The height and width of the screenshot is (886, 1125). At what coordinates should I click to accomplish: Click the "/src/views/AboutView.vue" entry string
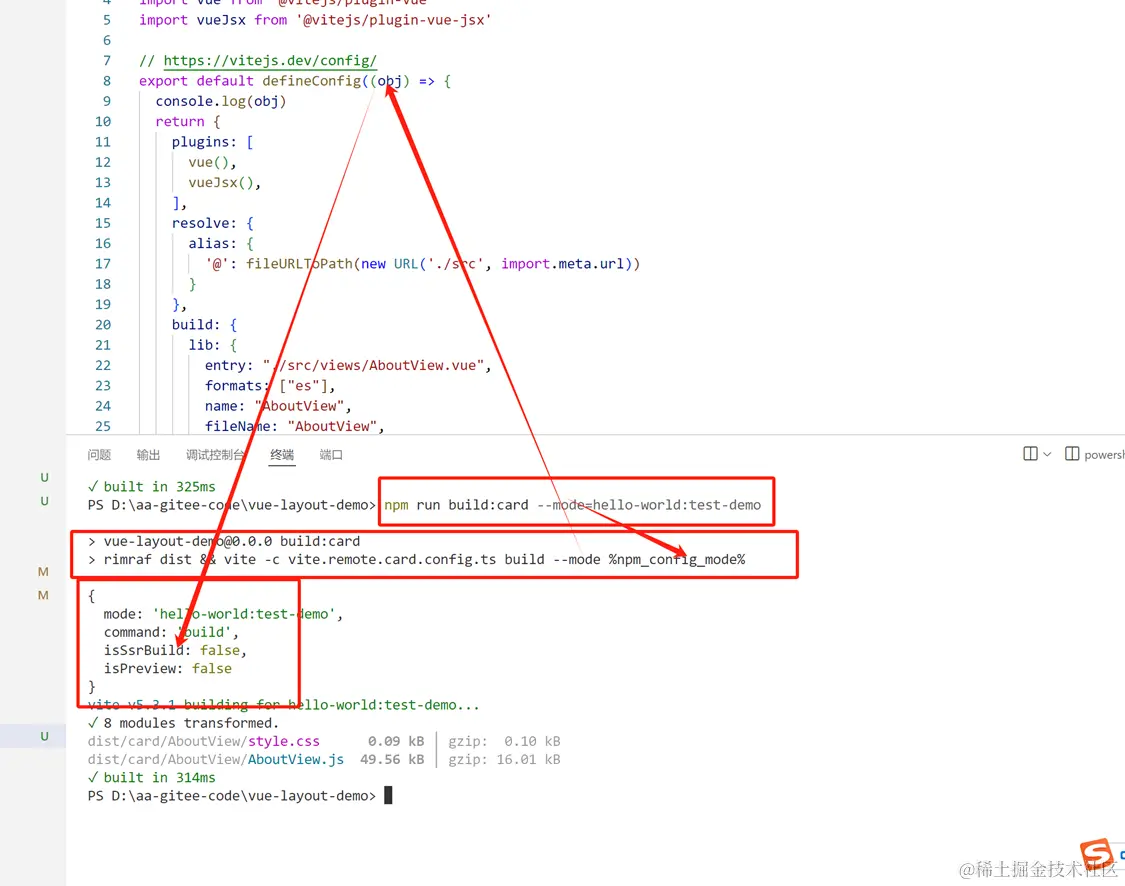373,365
